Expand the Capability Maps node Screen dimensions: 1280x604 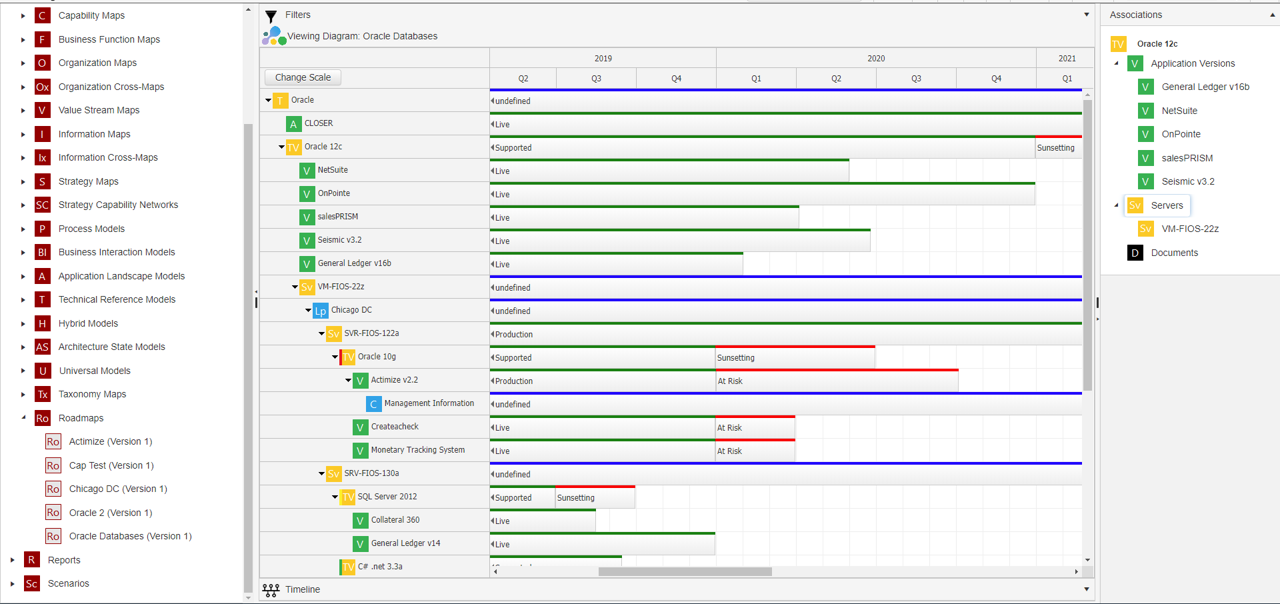point(24,16)
